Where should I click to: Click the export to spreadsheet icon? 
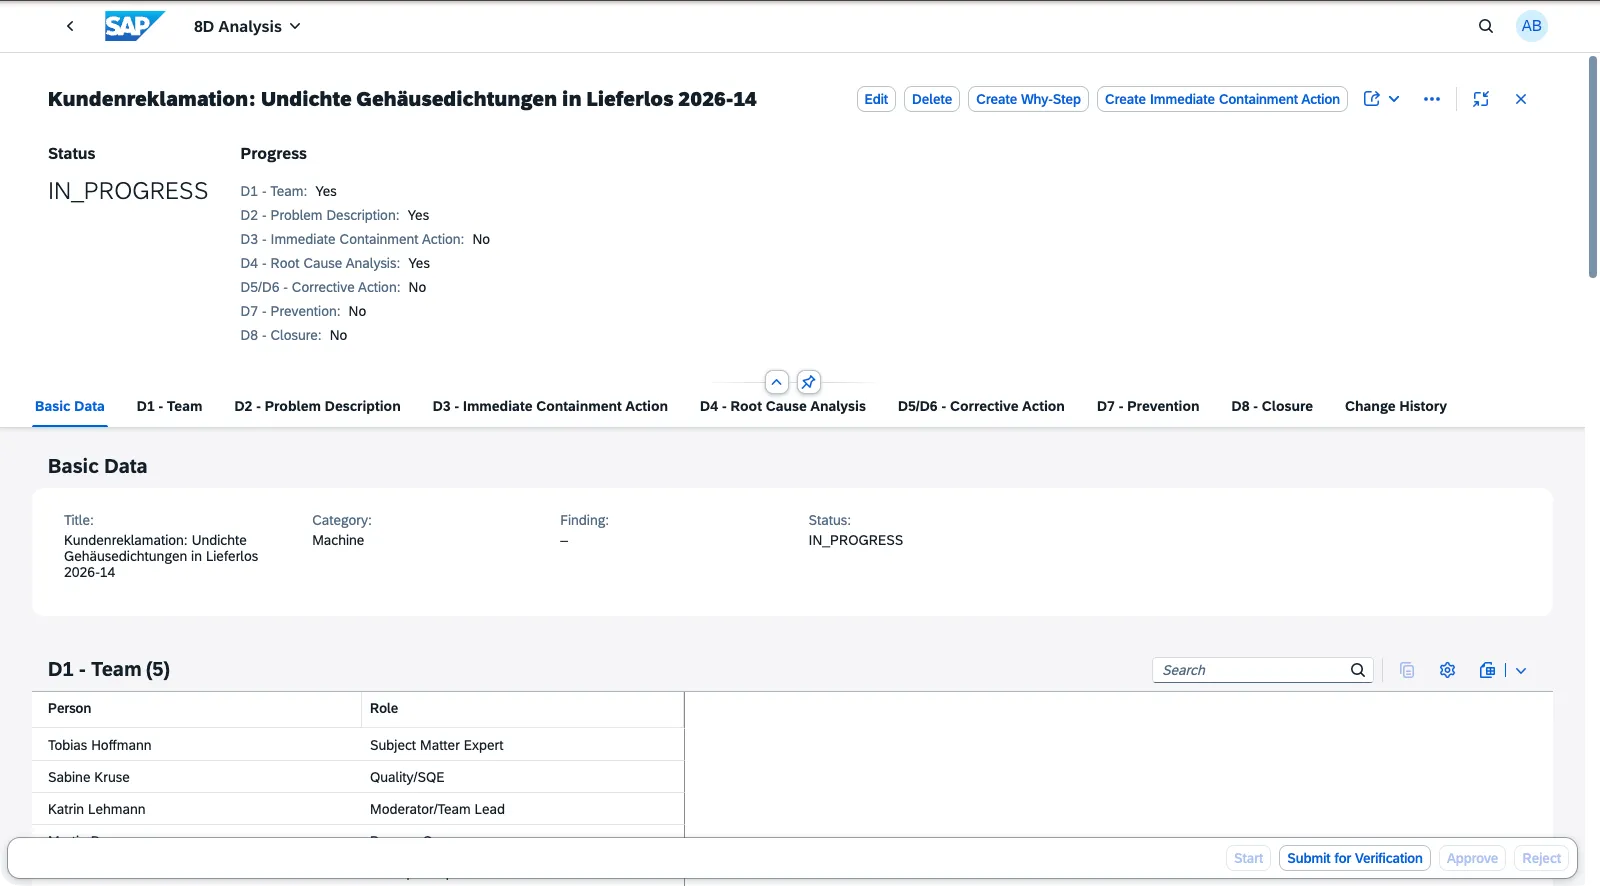pos(1487,670)
